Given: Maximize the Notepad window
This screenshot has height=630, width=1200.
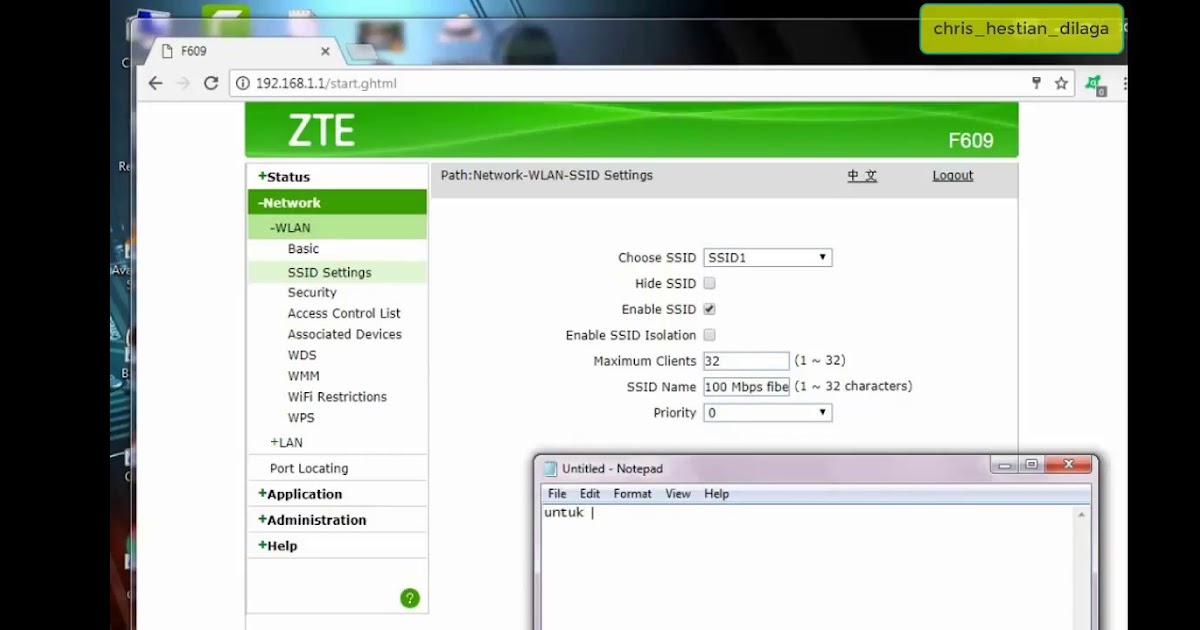Looking at the screenshot, I should [x=1031, y=465].
